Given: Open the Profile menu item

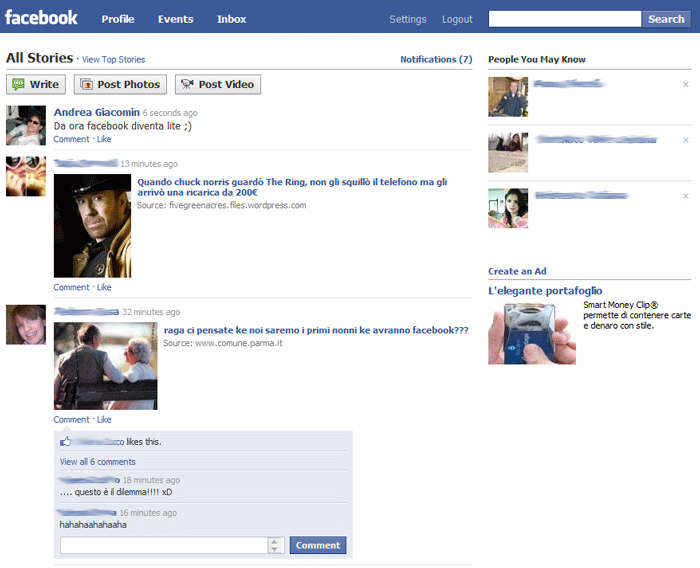Looking at the screenshot, I should [x=118, y=19].
